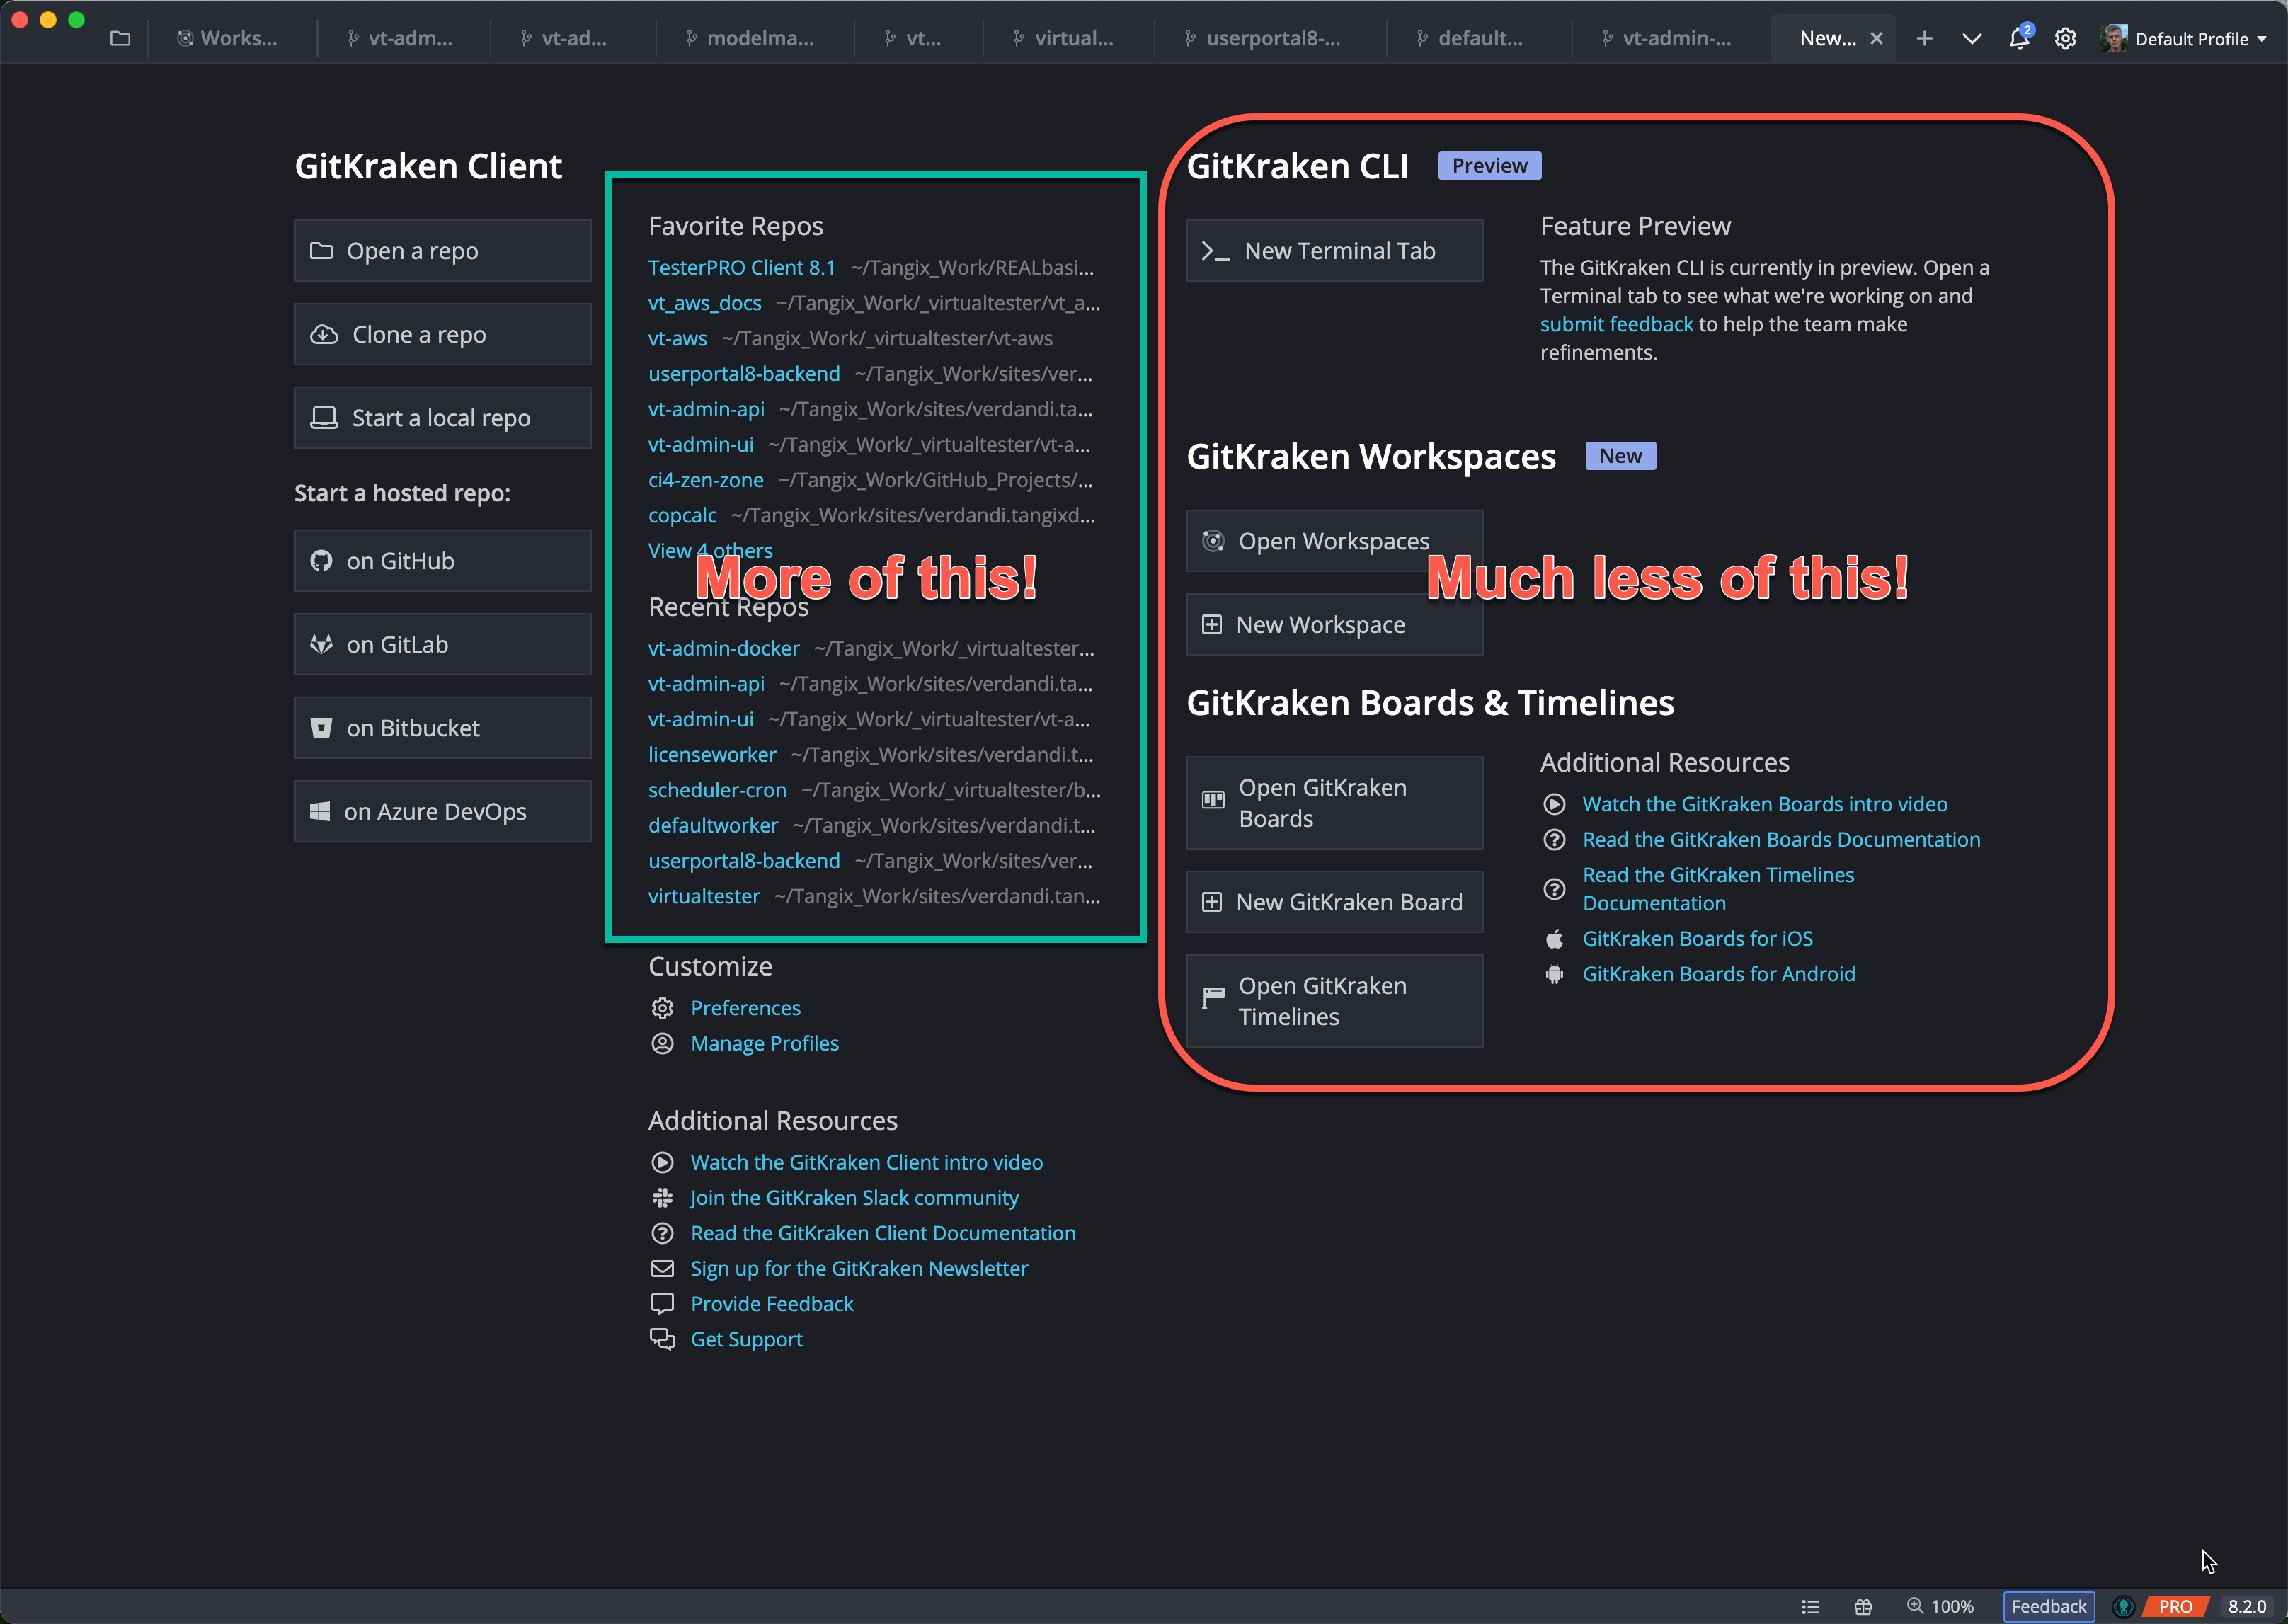
Task: Click View 4 others link
Action: click(x=710, y=551)
